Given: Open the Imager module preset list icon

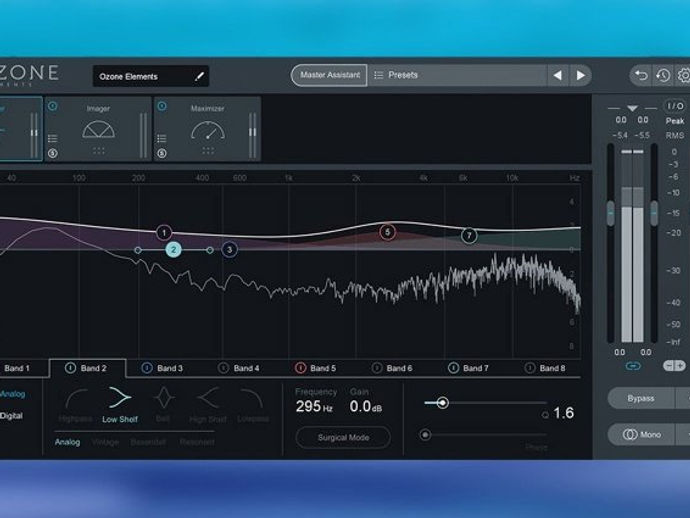Looking at the screenshot, I should tap(52, 139).
